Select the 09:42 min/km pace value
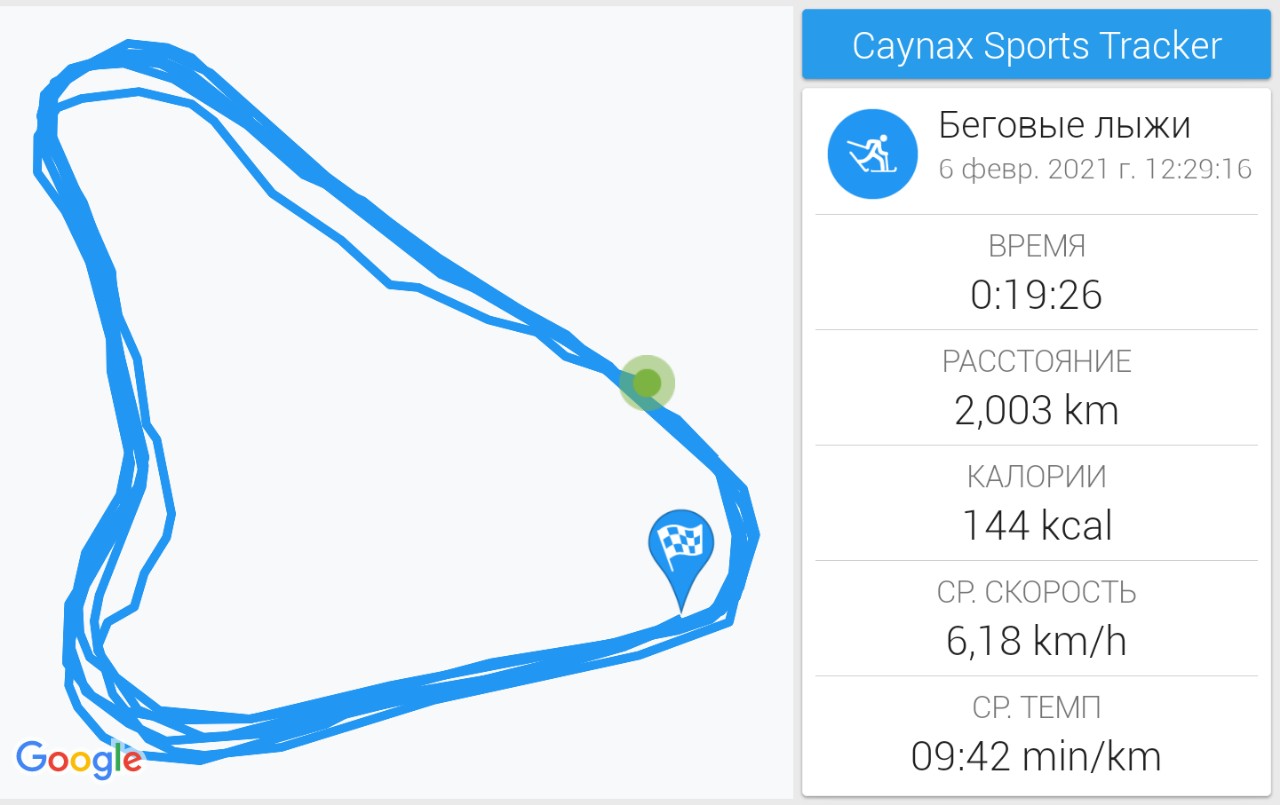1280x805 pixels. click(1036, 757)
